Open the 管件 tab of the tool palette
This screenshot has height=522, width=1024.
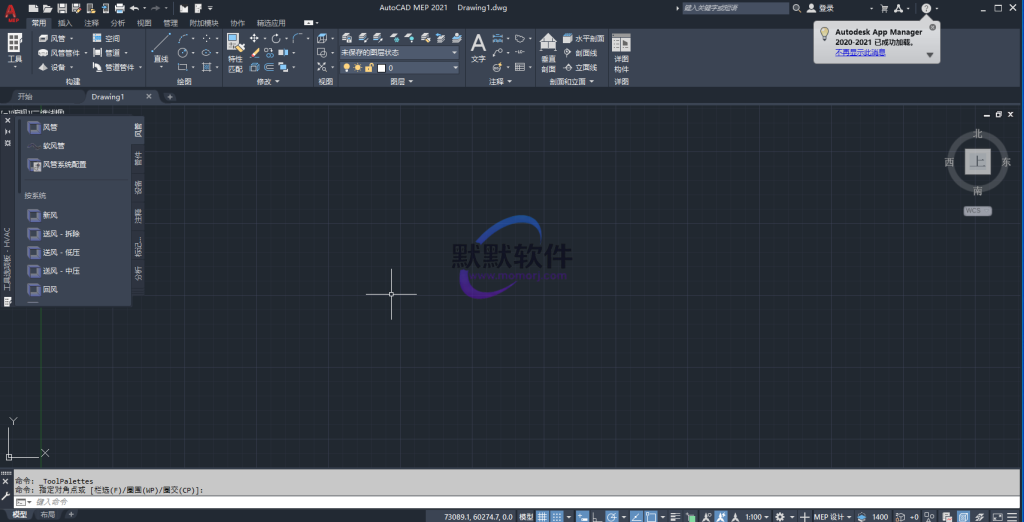[x=138, y=158]
